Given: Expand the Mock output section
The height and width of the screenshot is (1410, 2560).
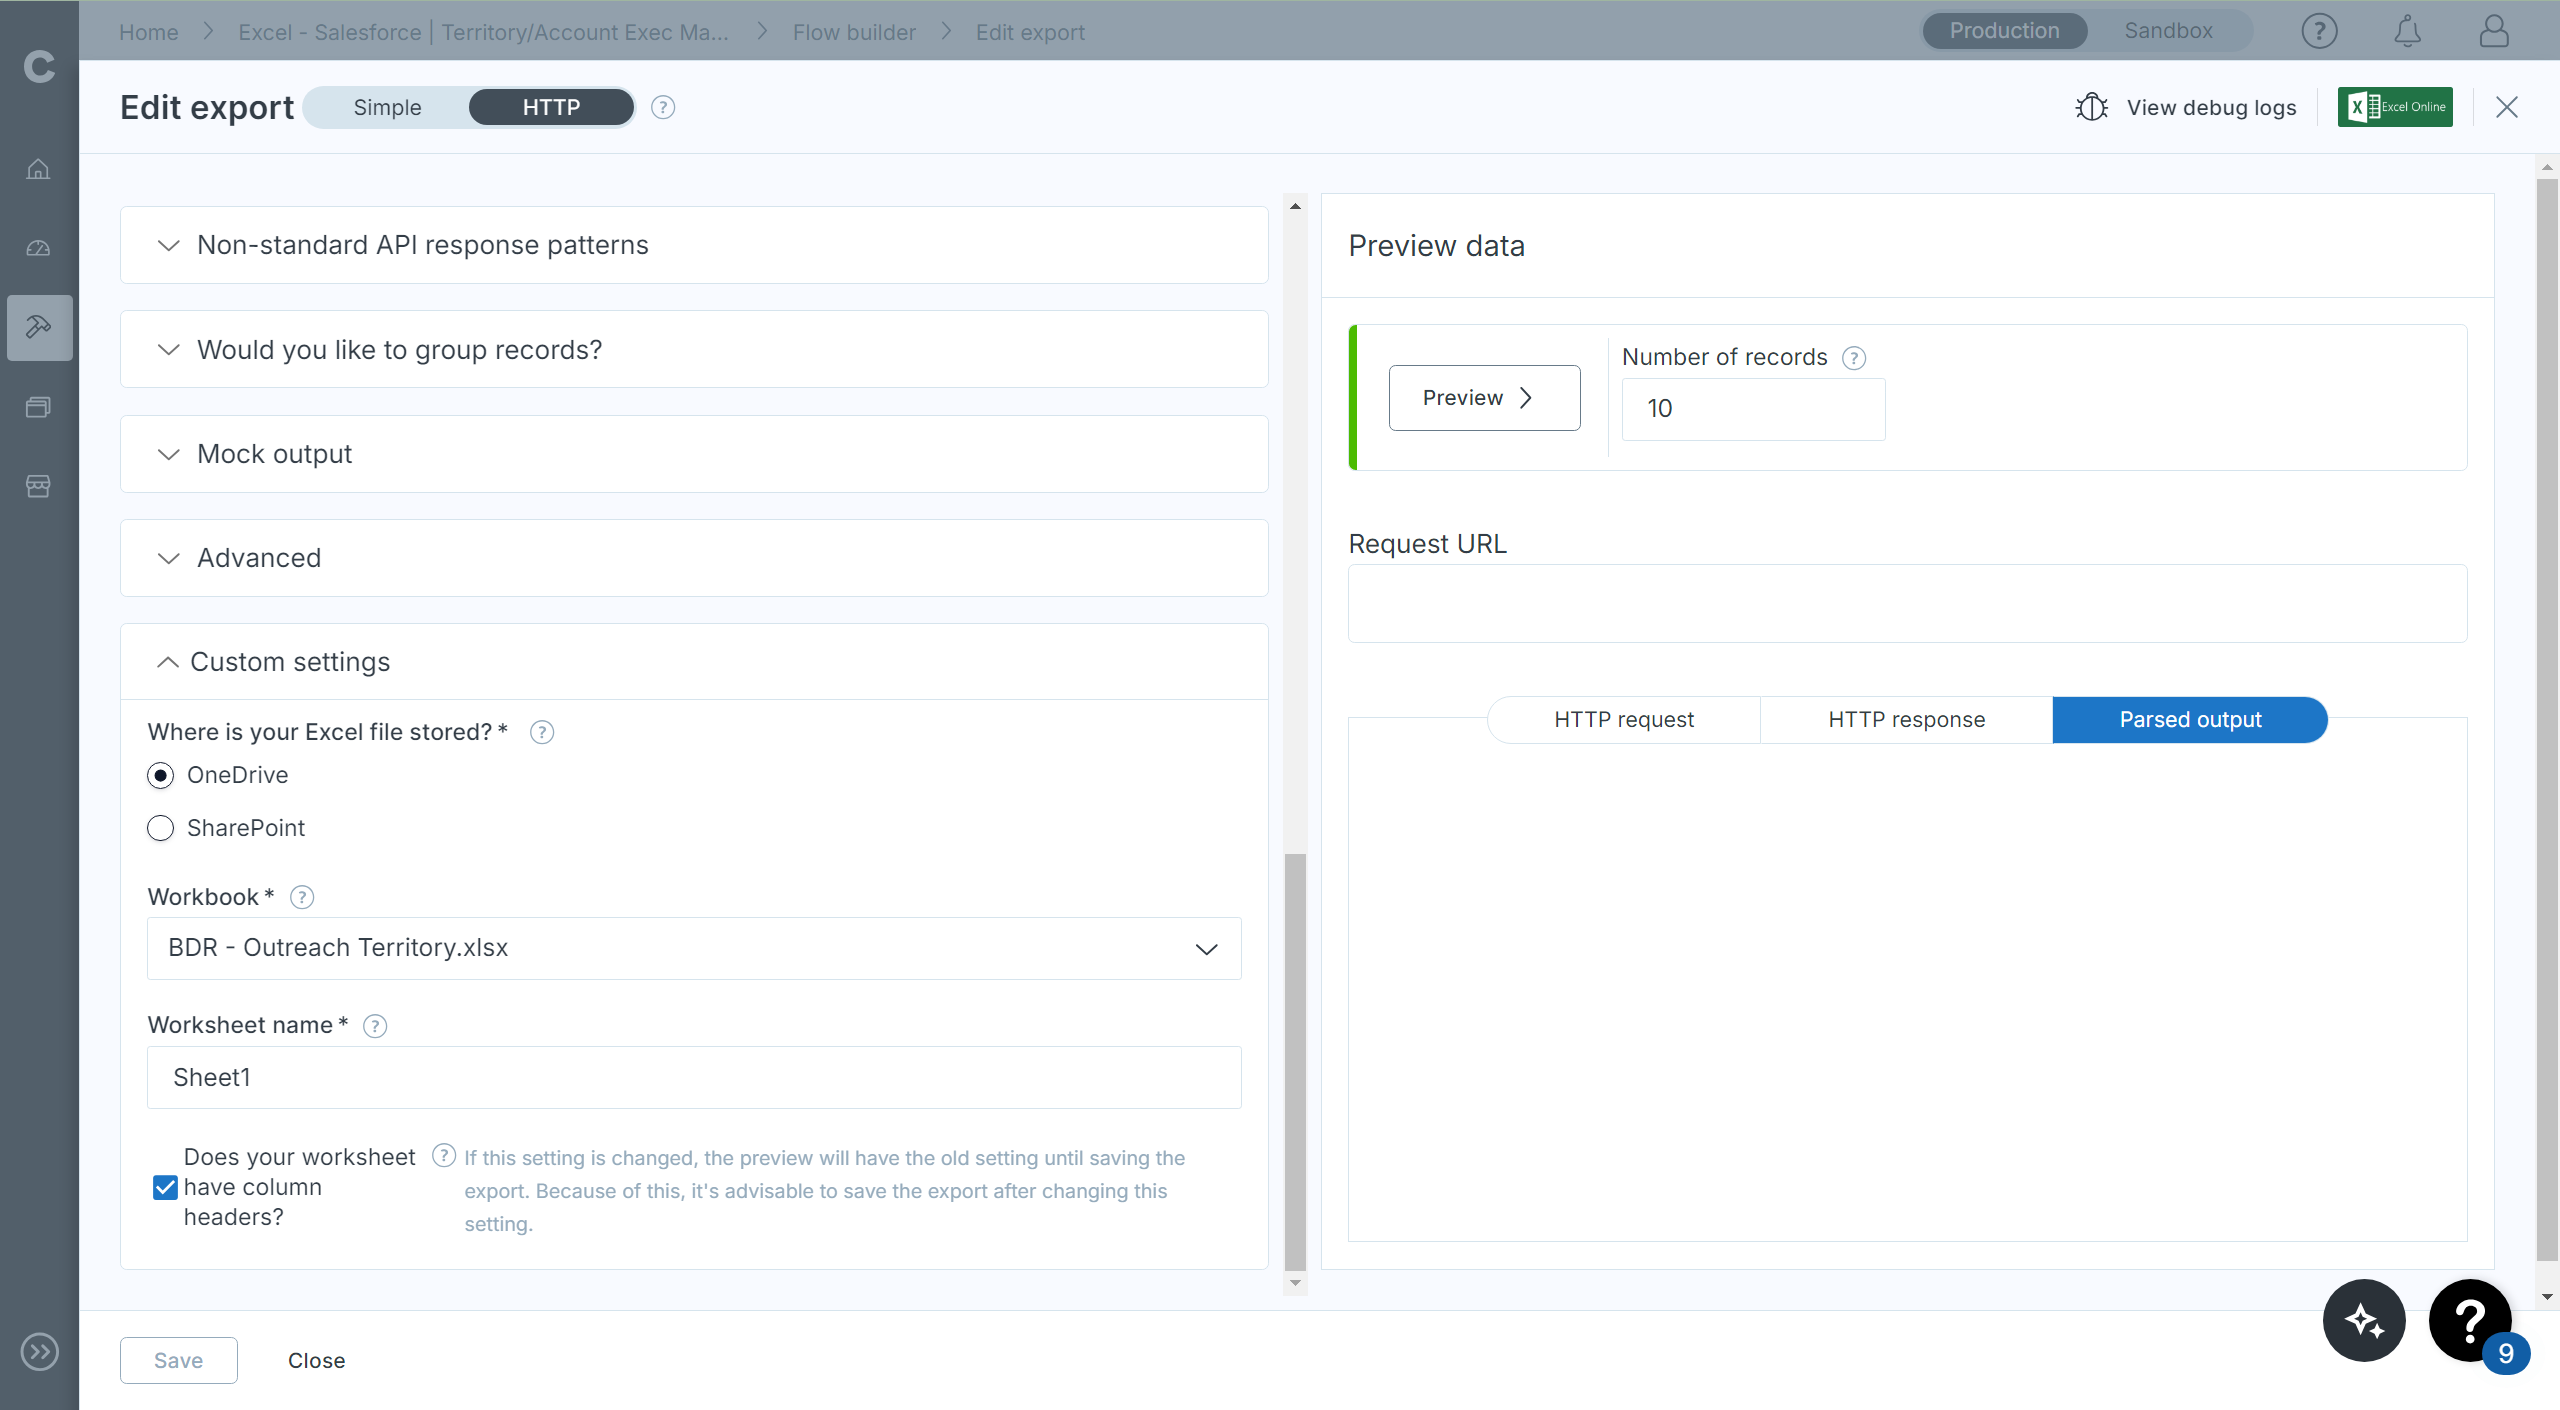Looking at the screenshot, I should (694, 454).
